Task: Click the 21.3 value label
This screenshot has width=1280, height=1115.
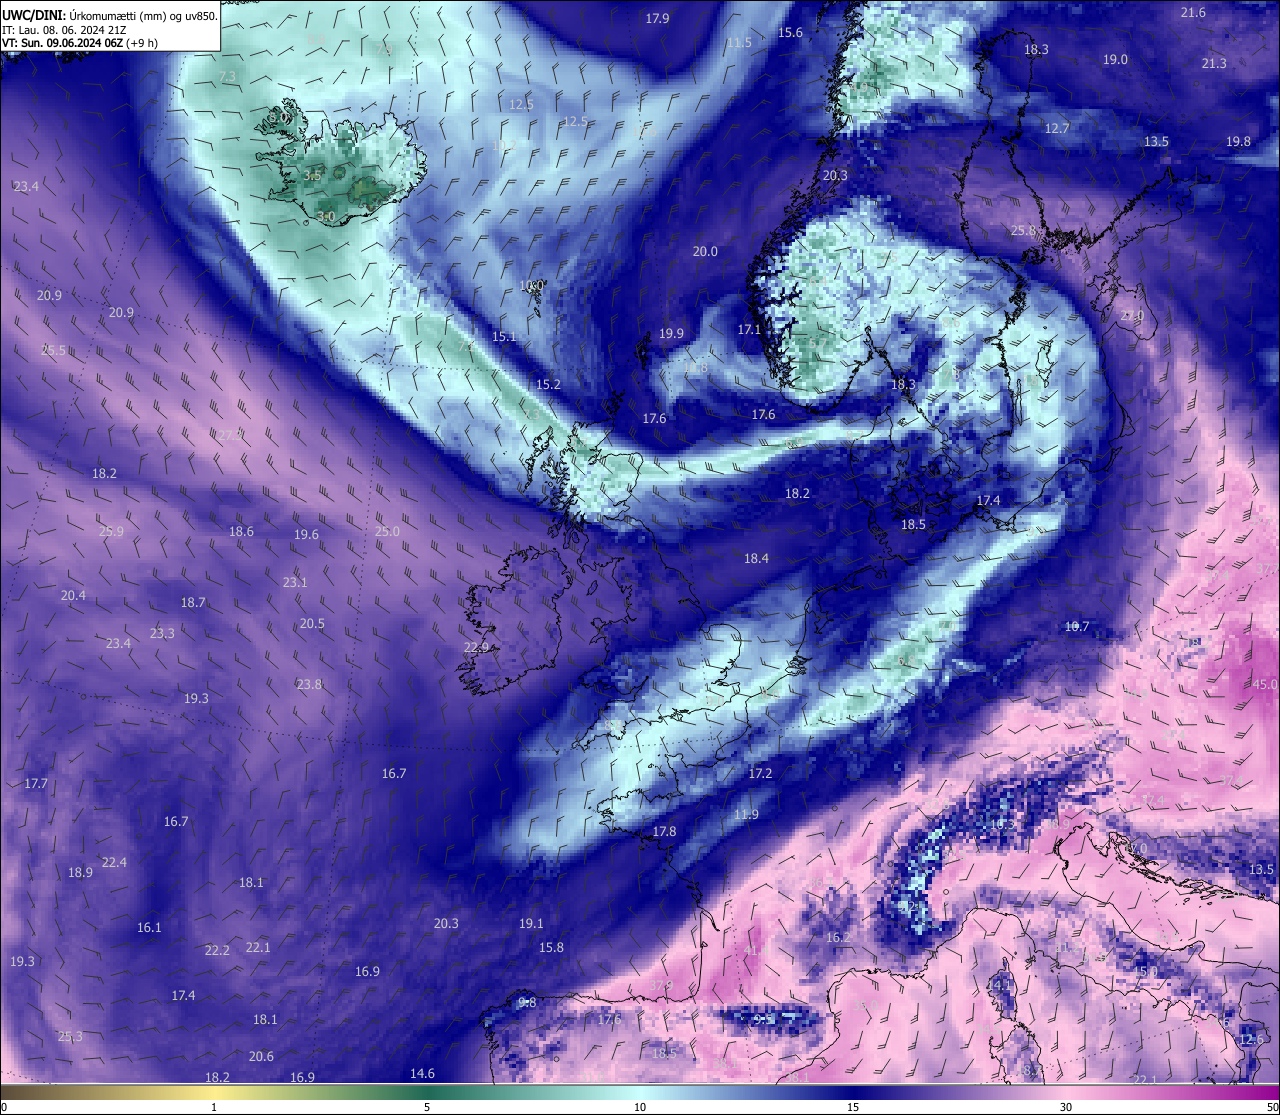Action: coord(1214,64)
